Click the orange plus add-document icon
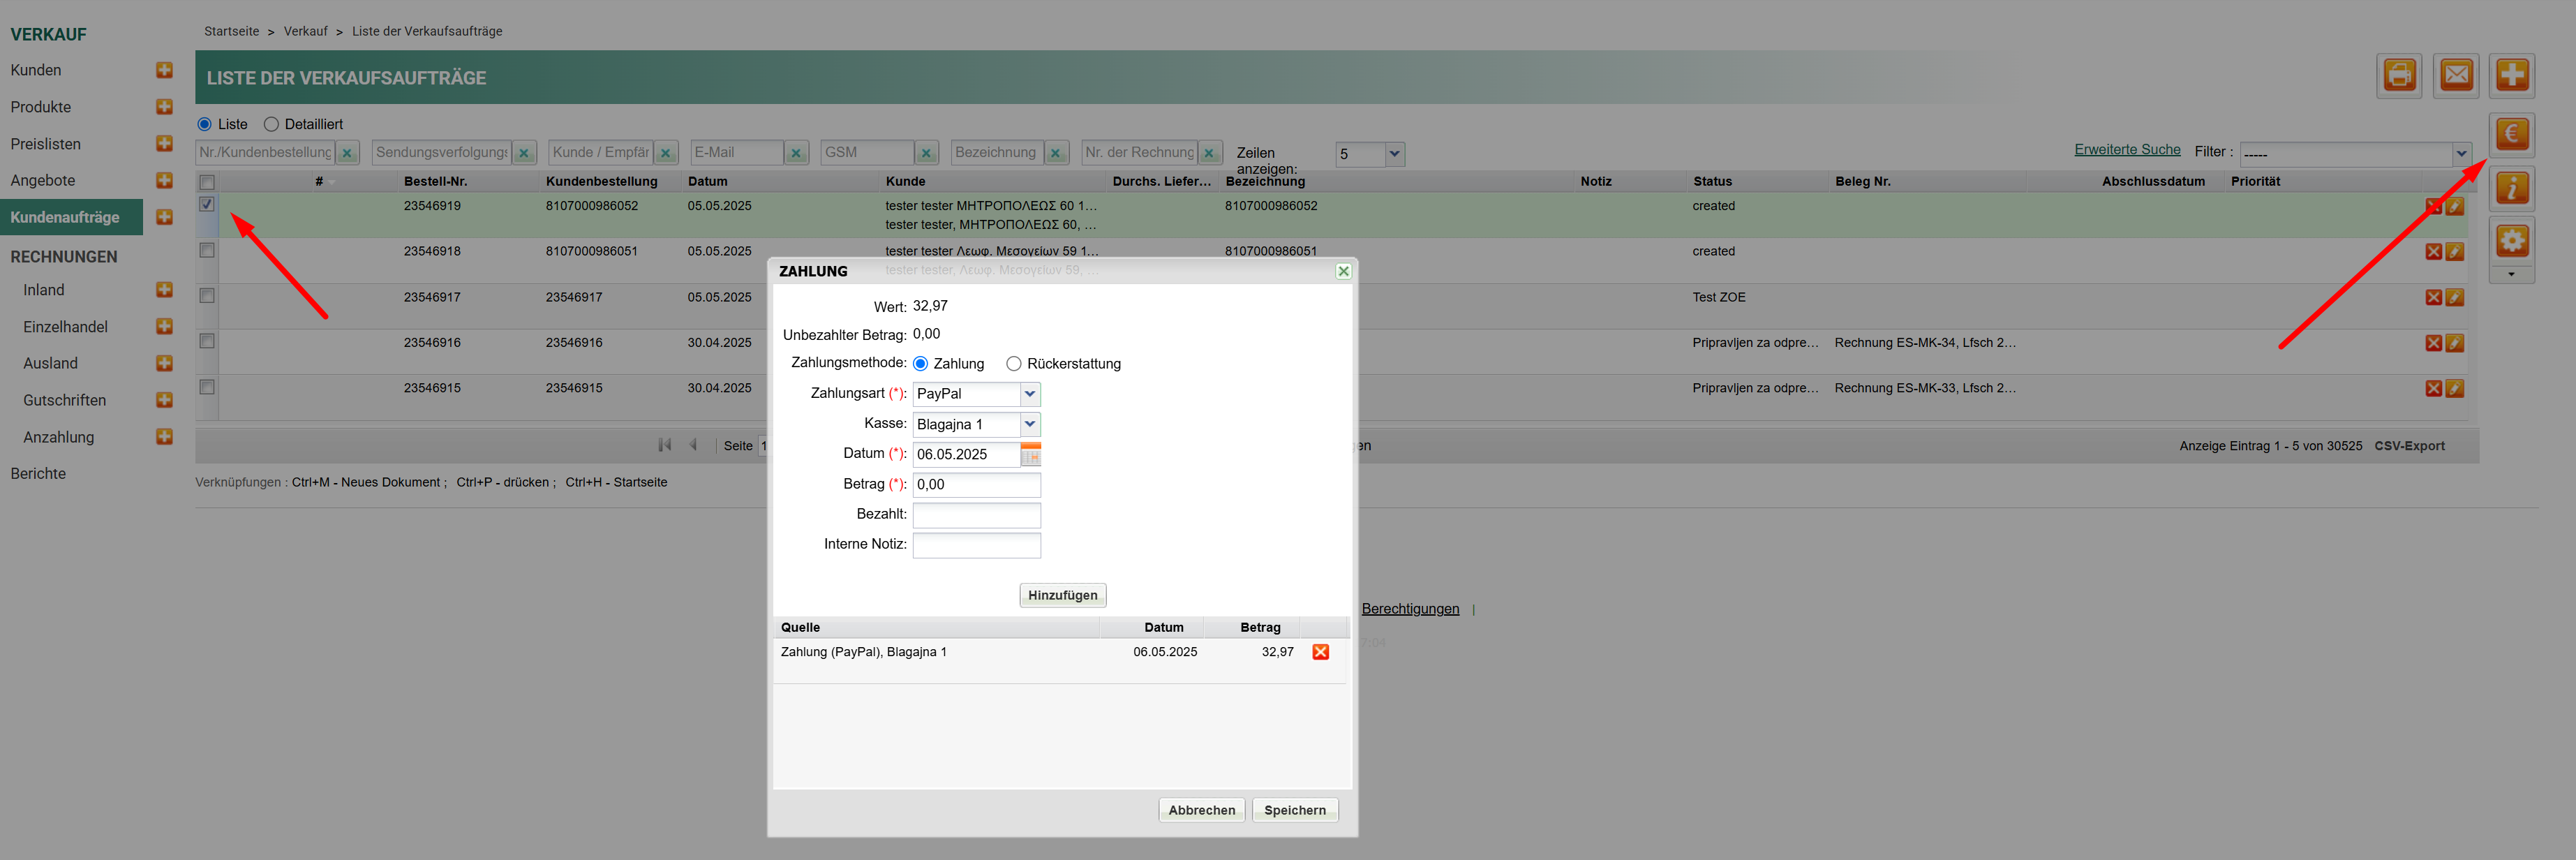Screen dimensions: 2576x860 coord(2512,76)
